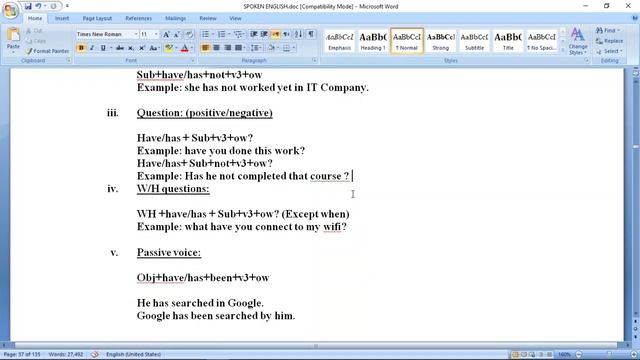Image resolution: width=640 pixels, height=360 pixels.
Task: Apply the Emphasis style
Action: coord(340,41)
